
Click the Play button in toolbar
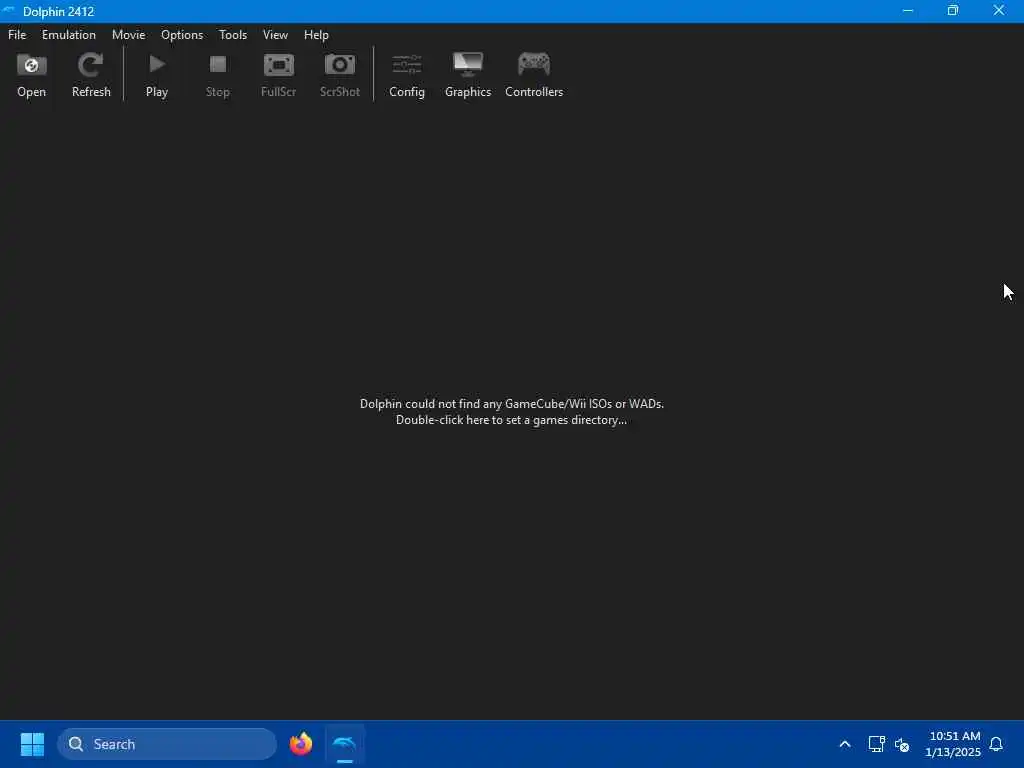(157, 74)
